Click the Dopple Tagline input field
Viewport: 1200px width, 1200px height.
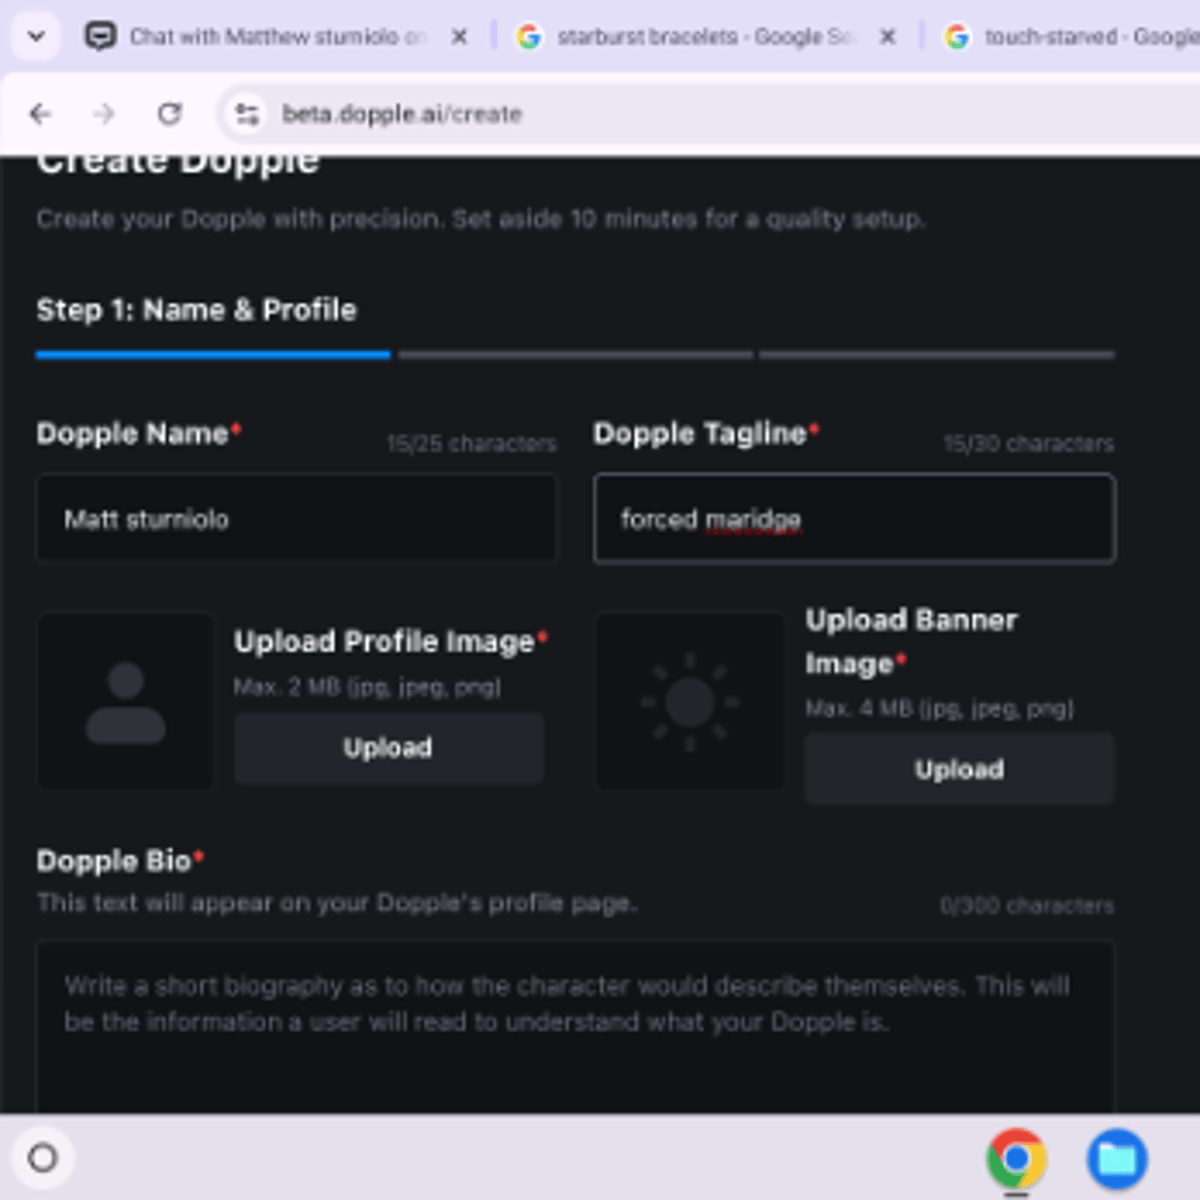click(854, 519)
